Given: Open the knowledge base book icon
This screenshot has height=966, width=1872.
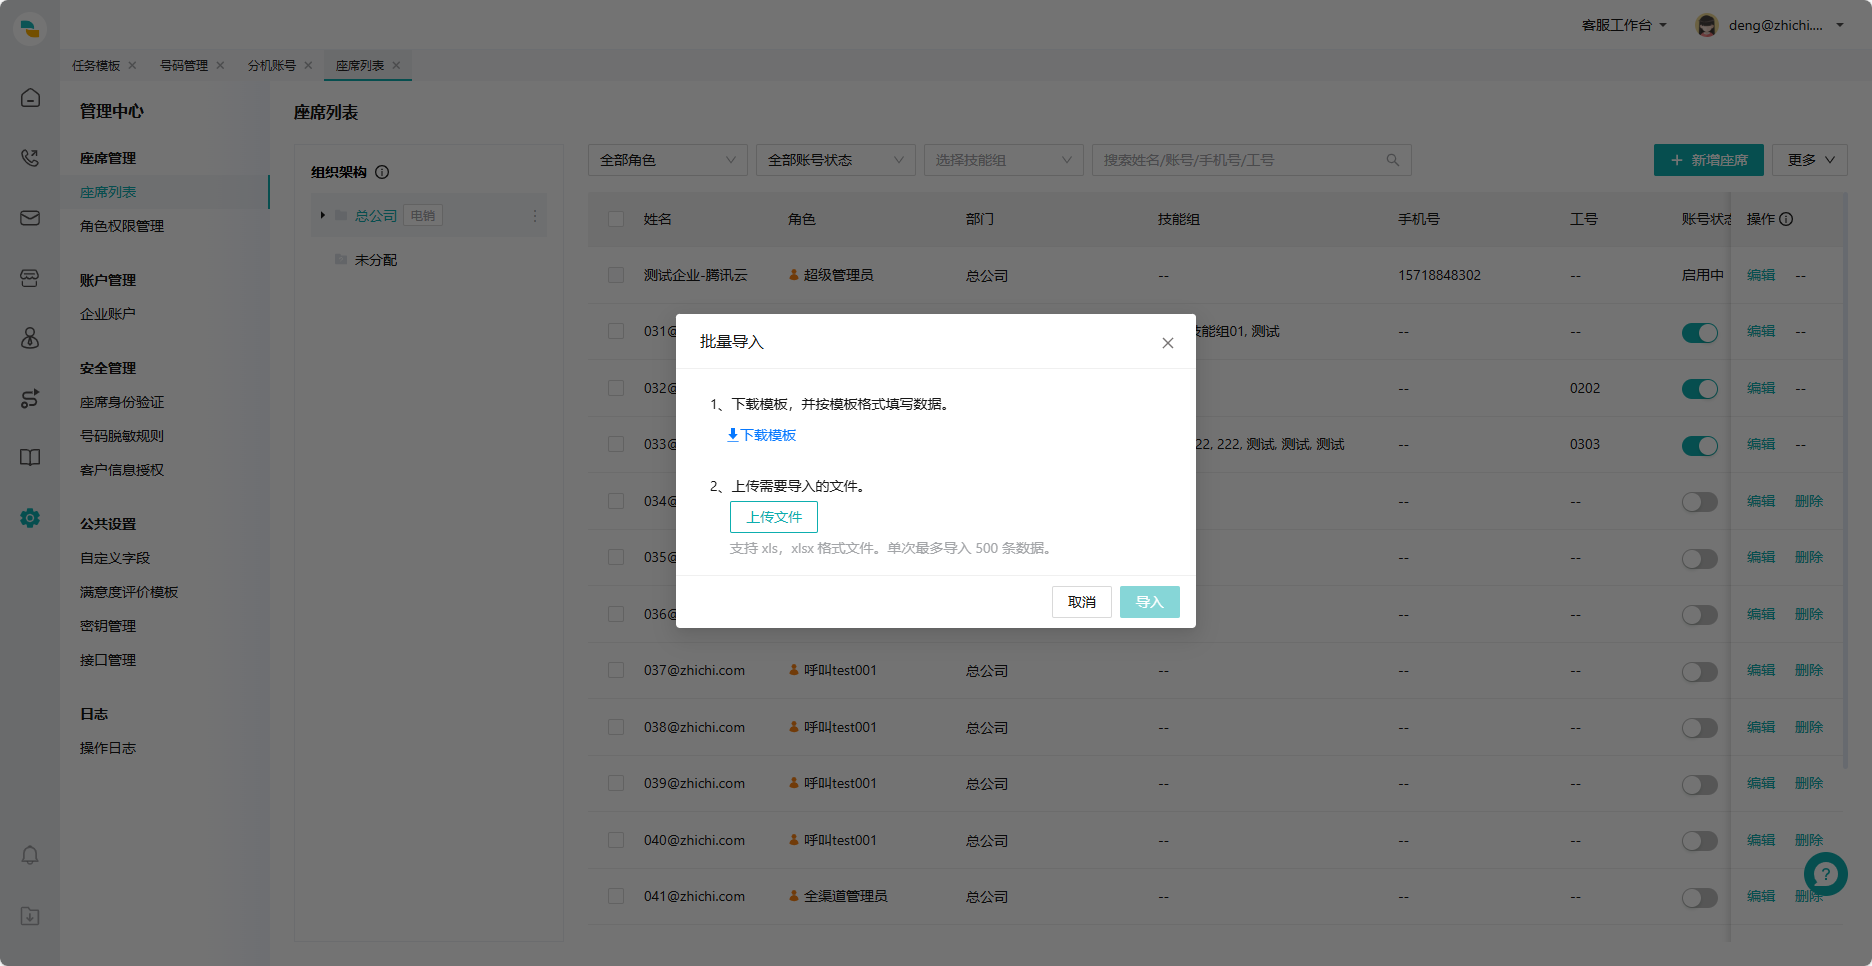Looking at the screenshot, I should [x=30, y=458].
